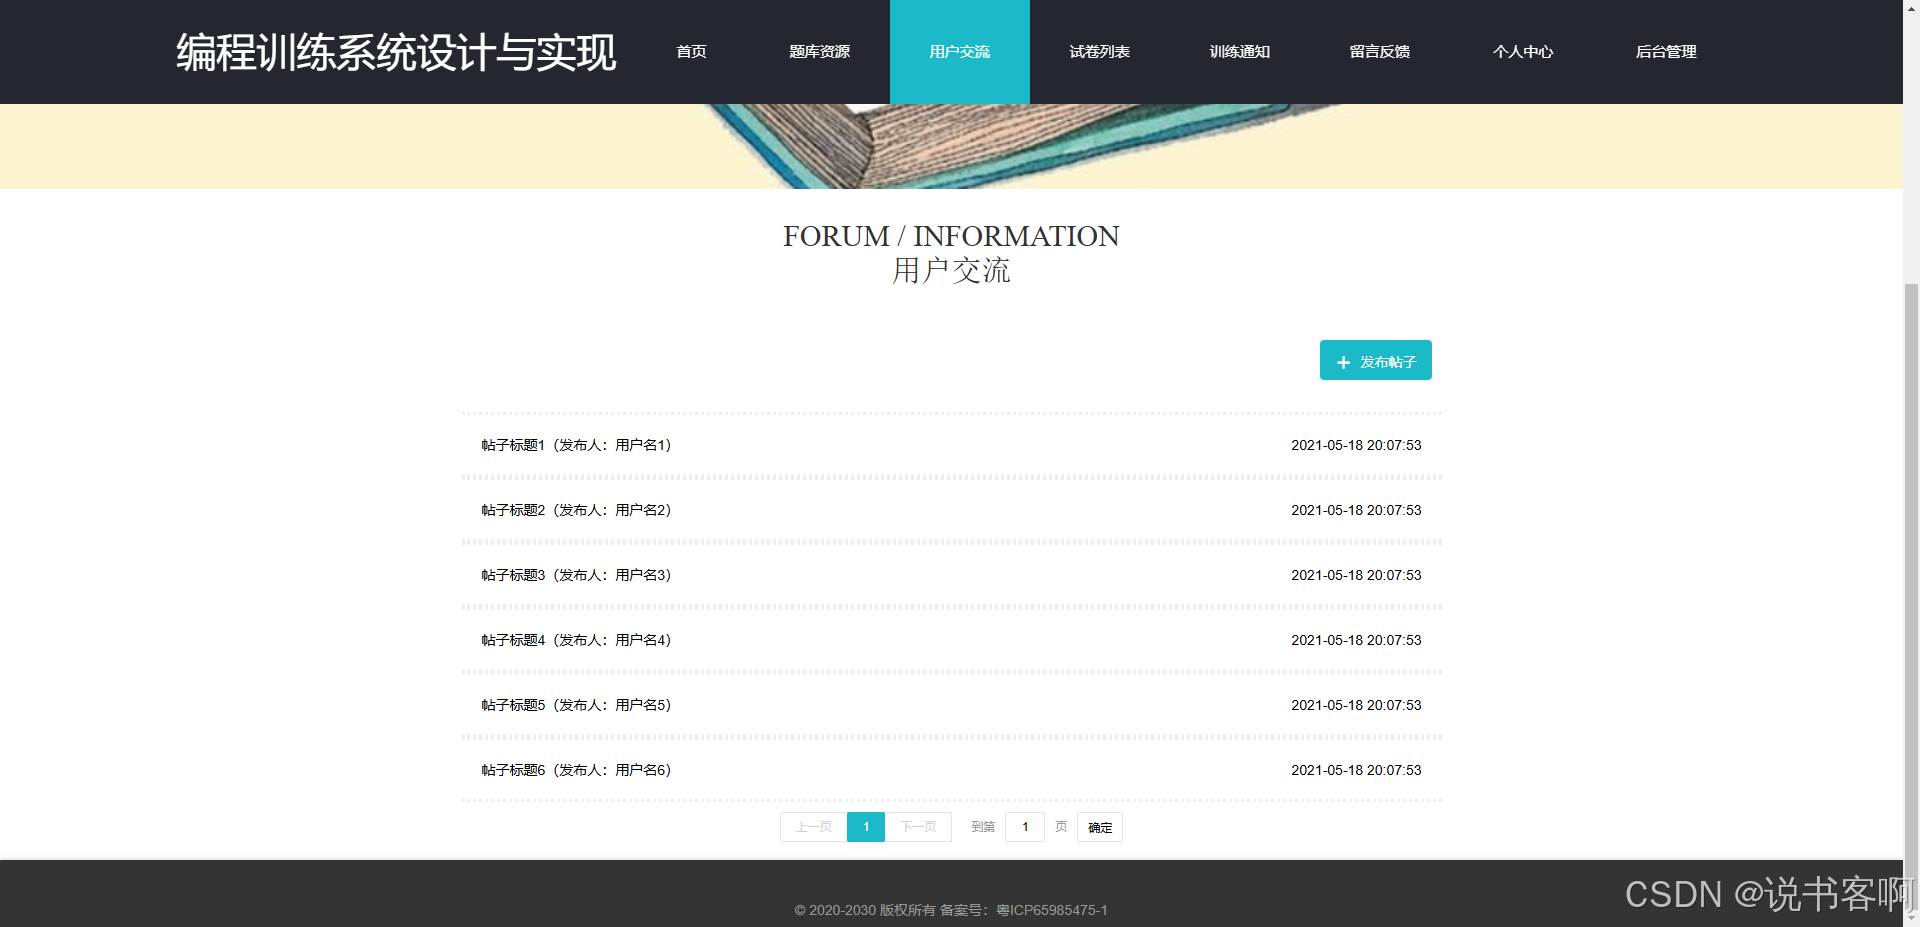This screenshot has width=1920, height=927.
Task: Click the timestamp of 帖子标题1 row
Action: click(1356, 445)
